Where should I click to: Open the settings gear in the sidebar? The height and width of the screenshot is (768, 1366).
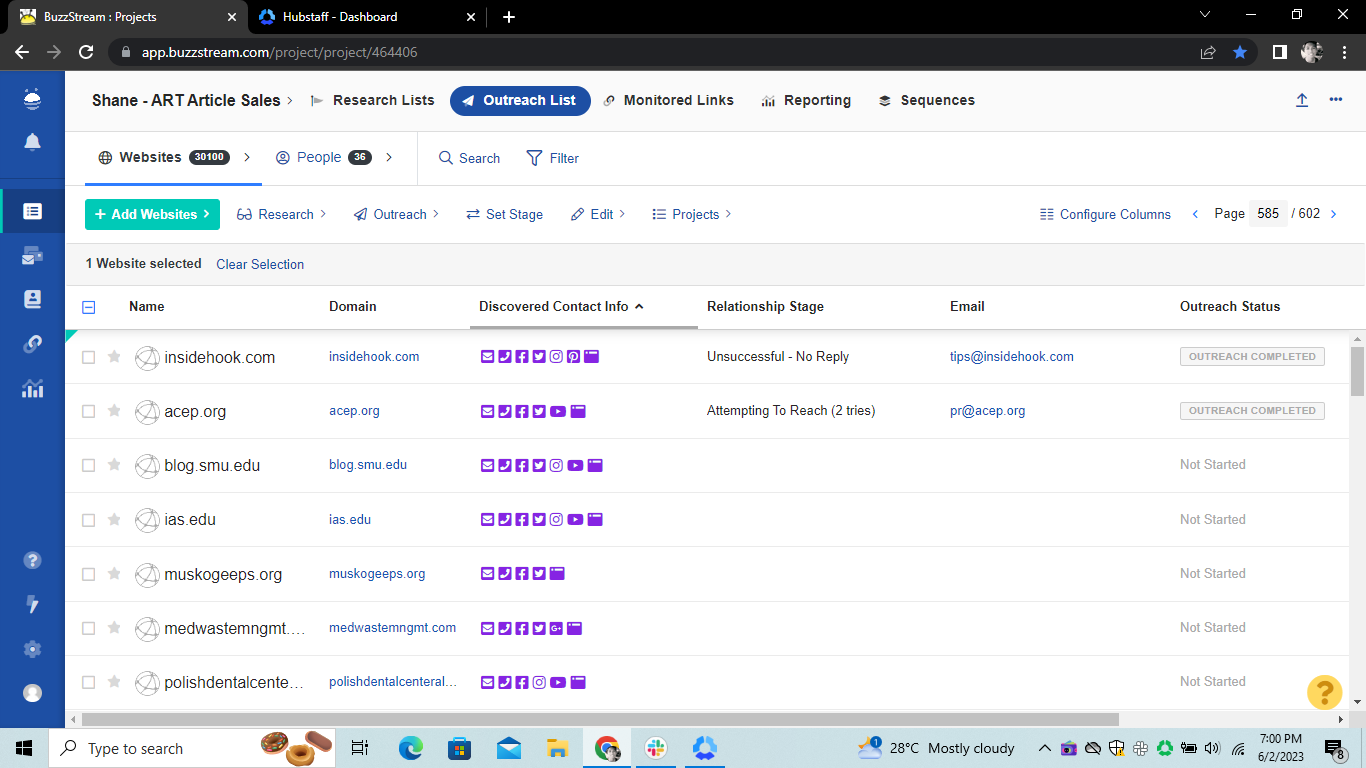(32, 649)
